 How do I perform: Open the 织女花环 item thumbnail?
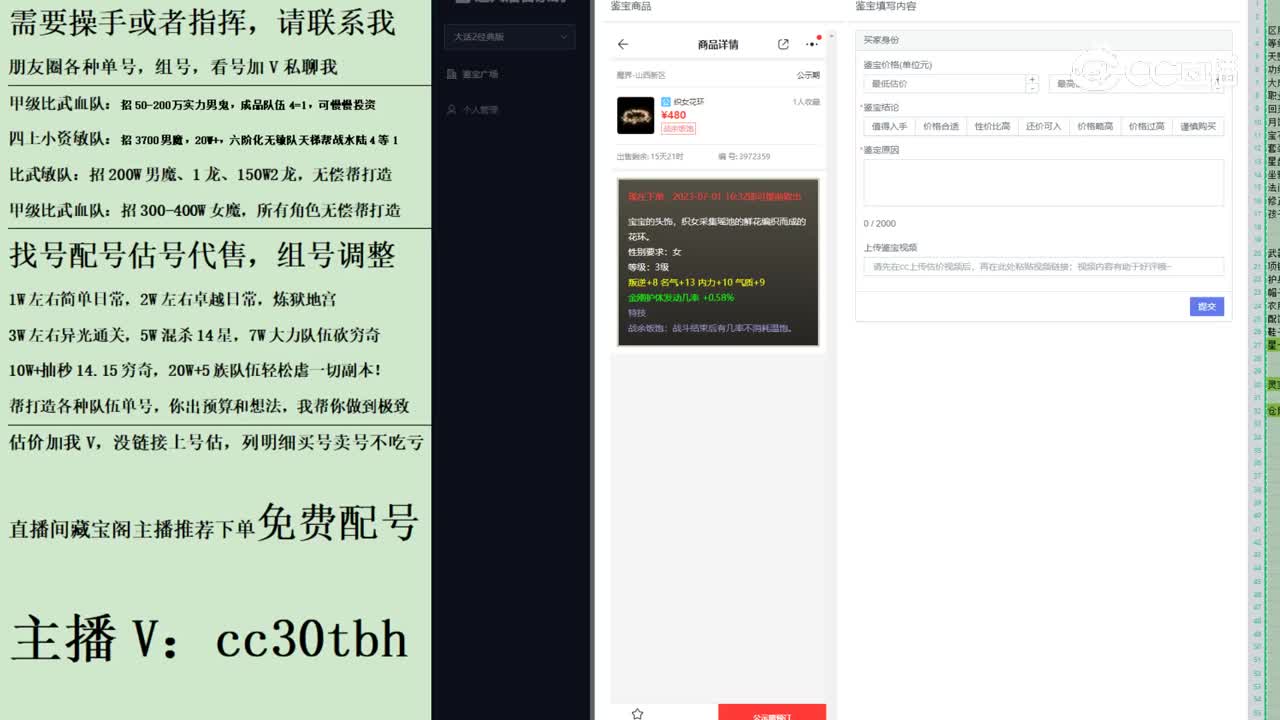coord(635,115)
